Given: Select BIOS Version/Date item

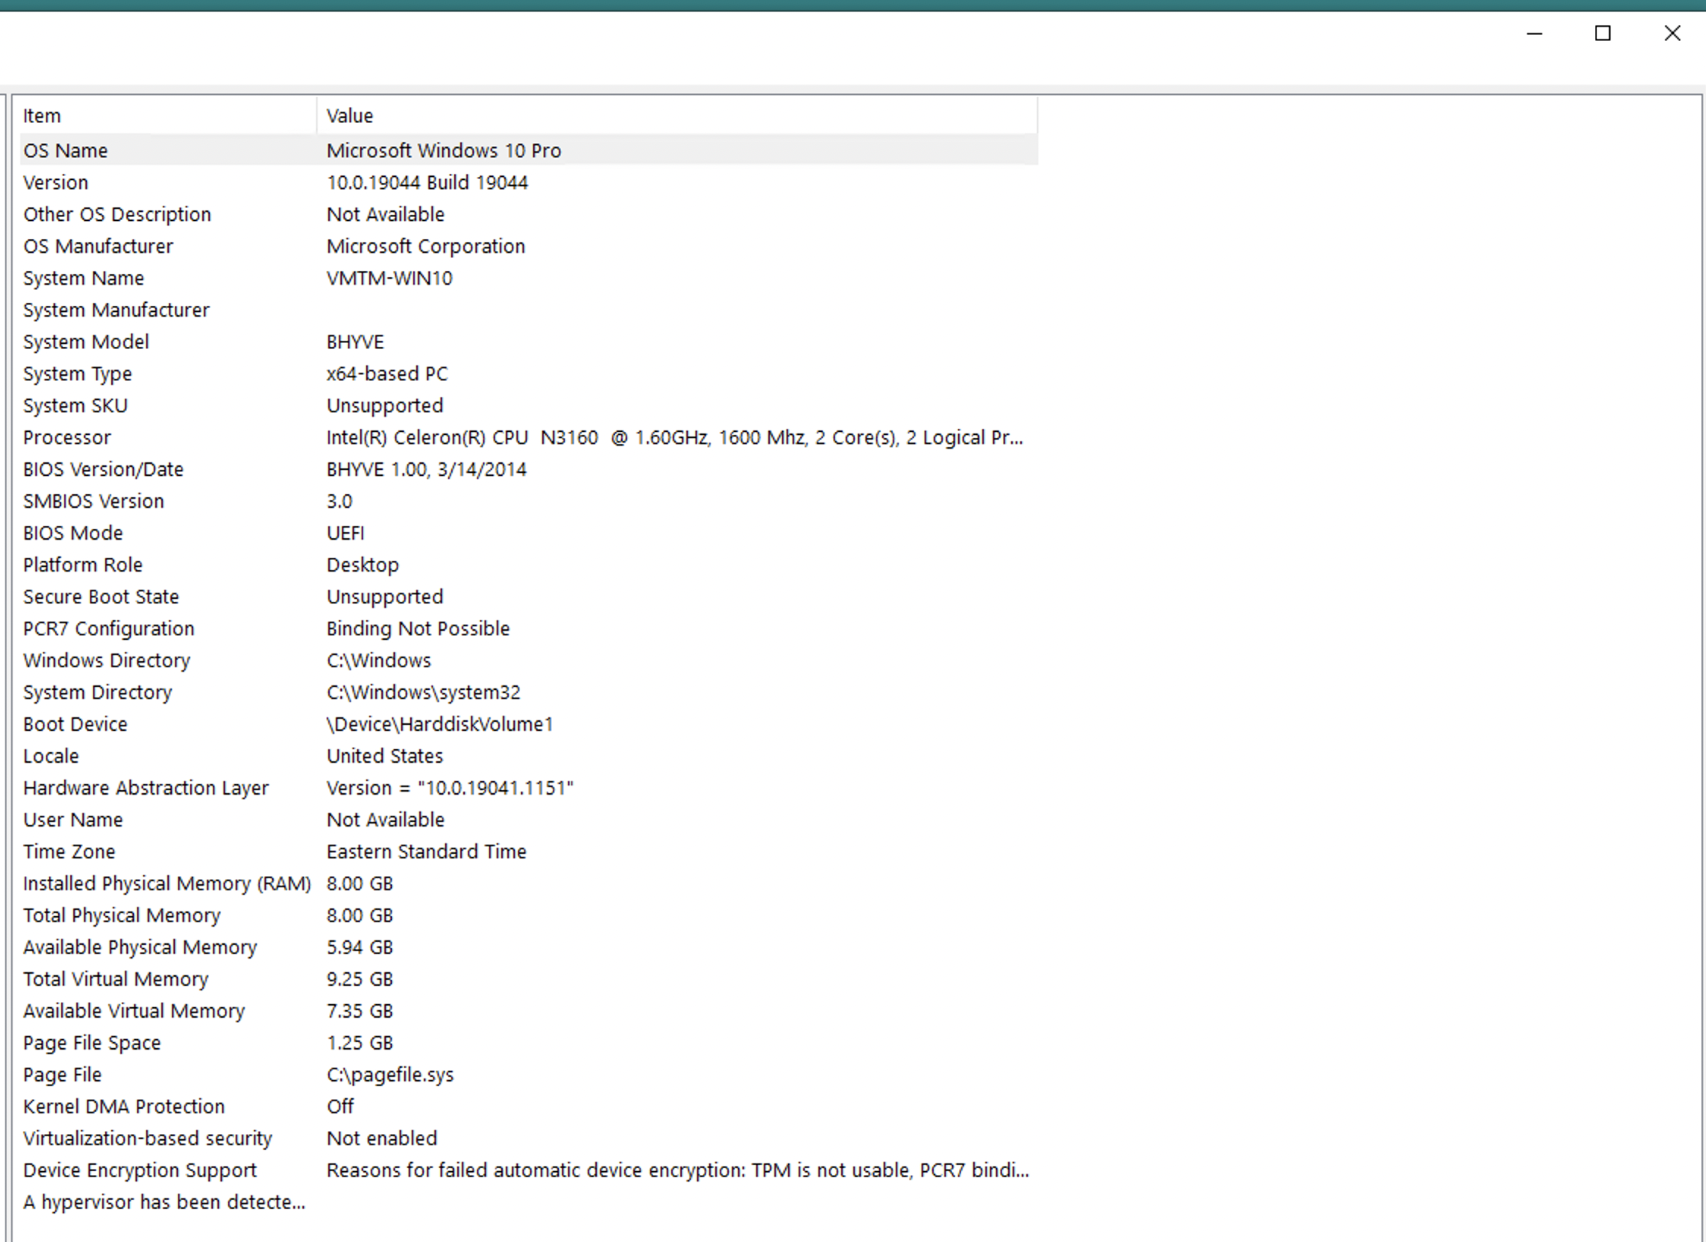Looking at the screenshot, I should point(104,469).
